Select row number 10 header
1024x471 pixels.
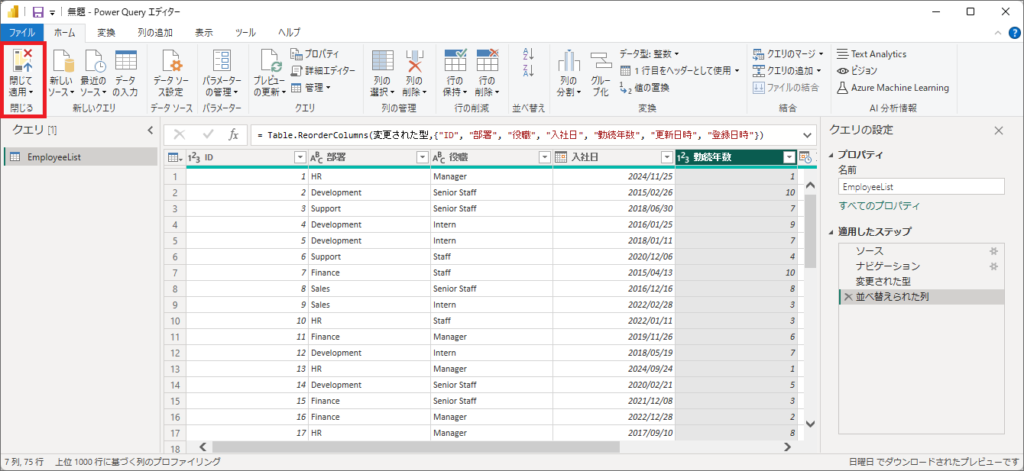pyautogui.click(x=174, y=321)
